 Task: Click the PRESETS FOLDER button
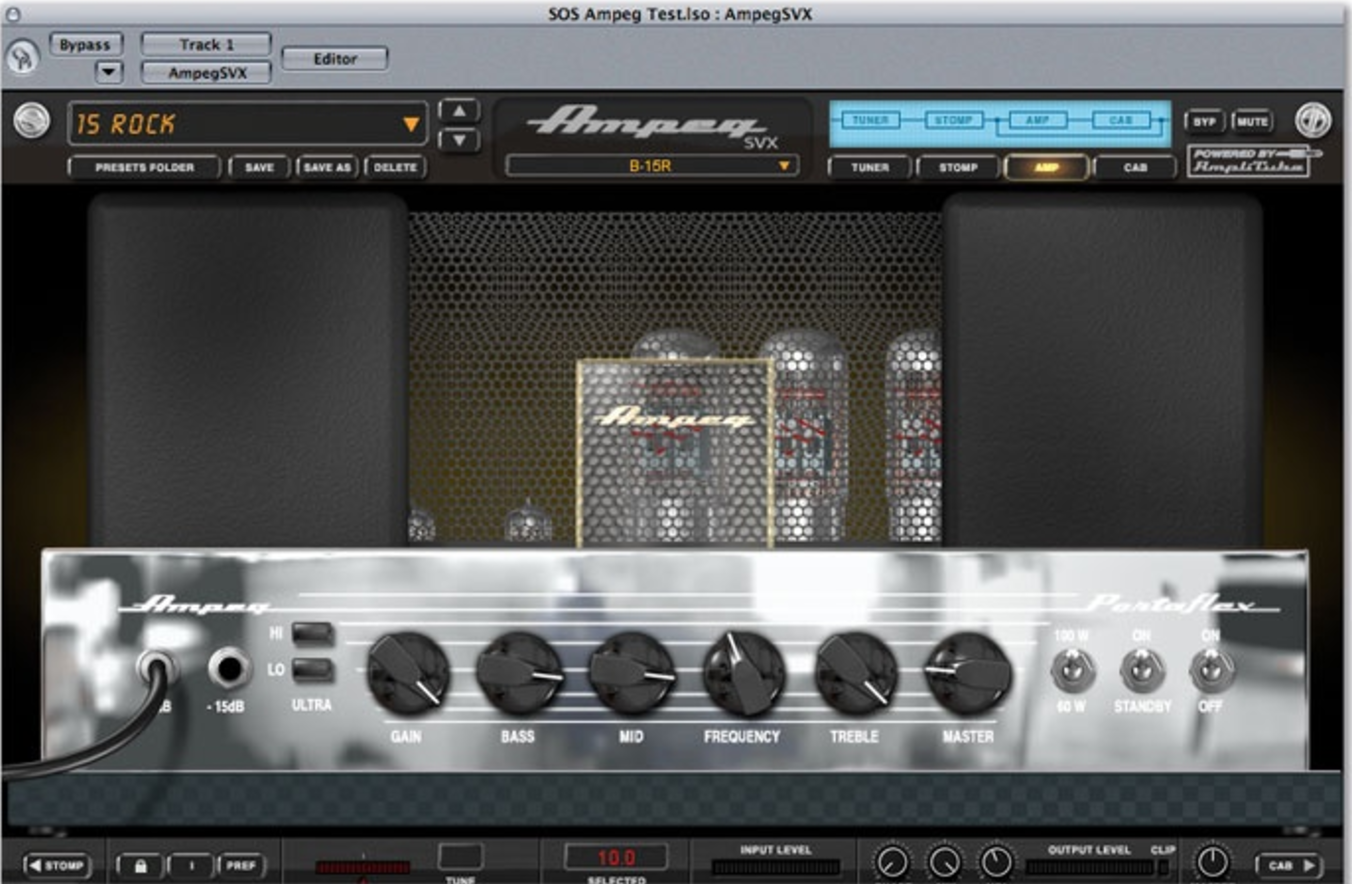point(144,167)
